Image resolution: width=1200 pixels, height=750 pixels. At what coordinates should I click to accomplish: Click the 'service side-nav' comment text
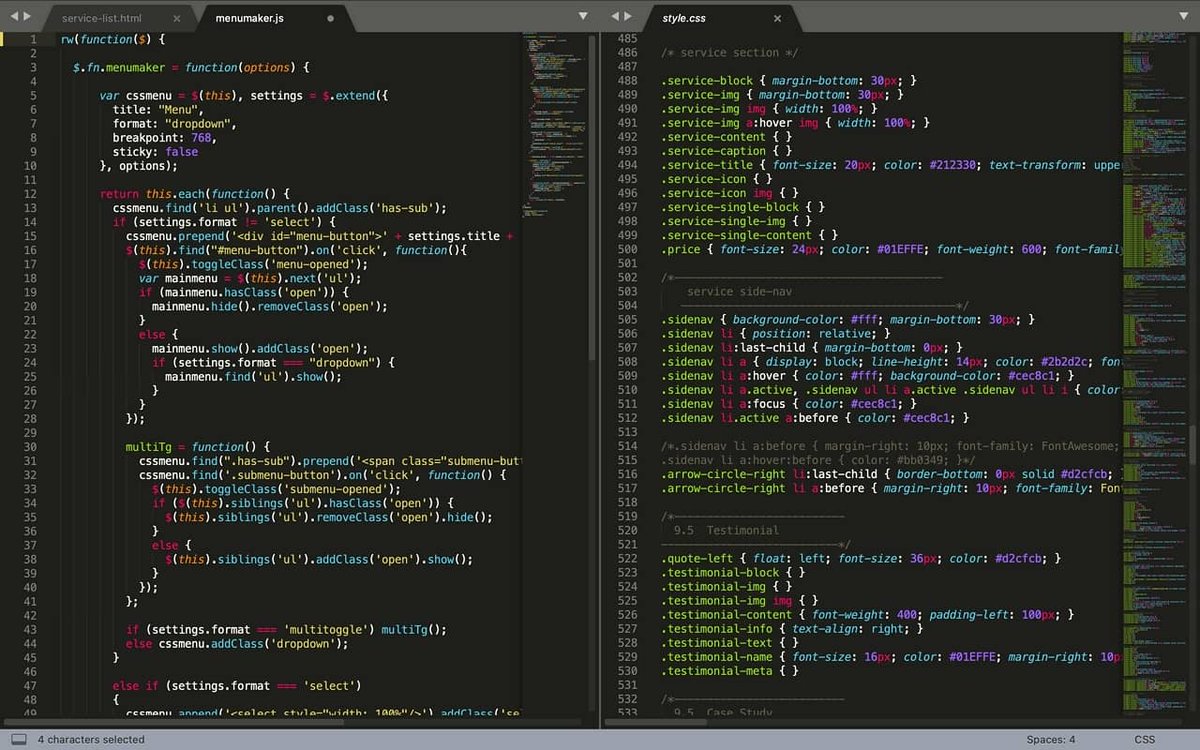740,291
